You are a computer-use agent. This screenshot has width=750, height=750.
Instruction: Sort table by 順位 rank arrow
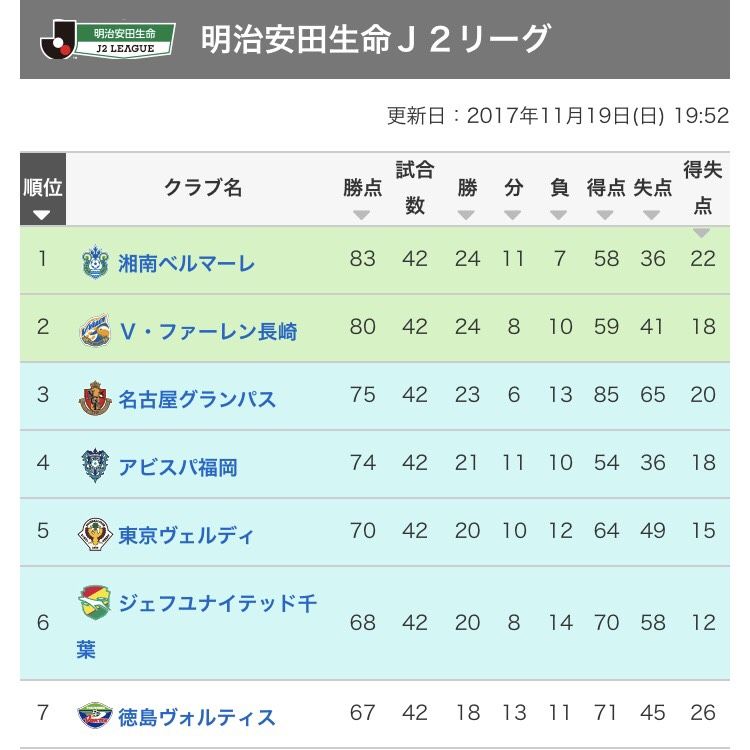[x=42, y=215]
